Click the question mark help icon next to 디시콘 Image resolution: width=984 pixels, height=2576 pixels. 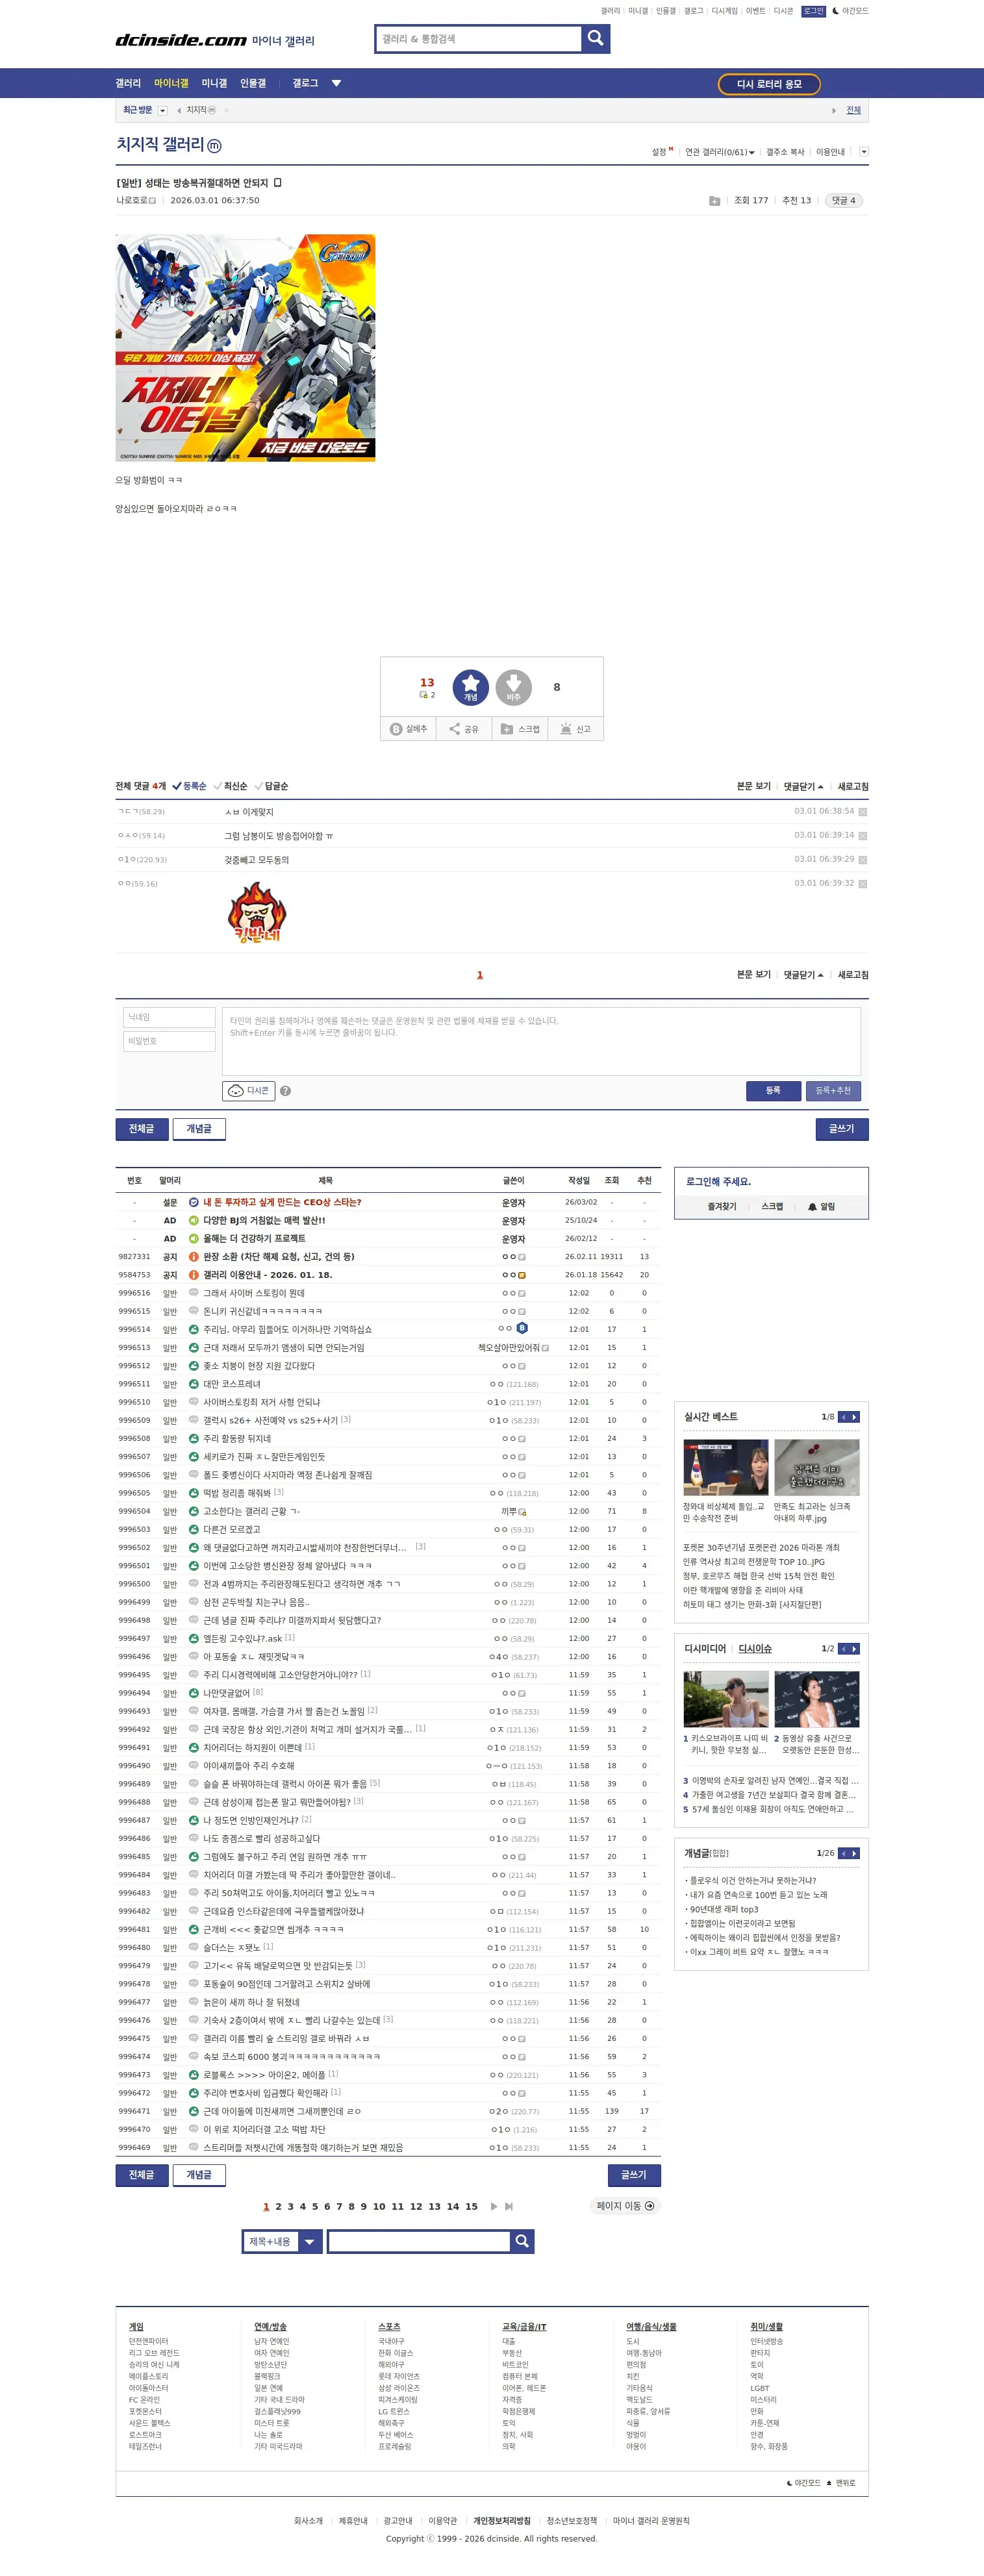285,1091
